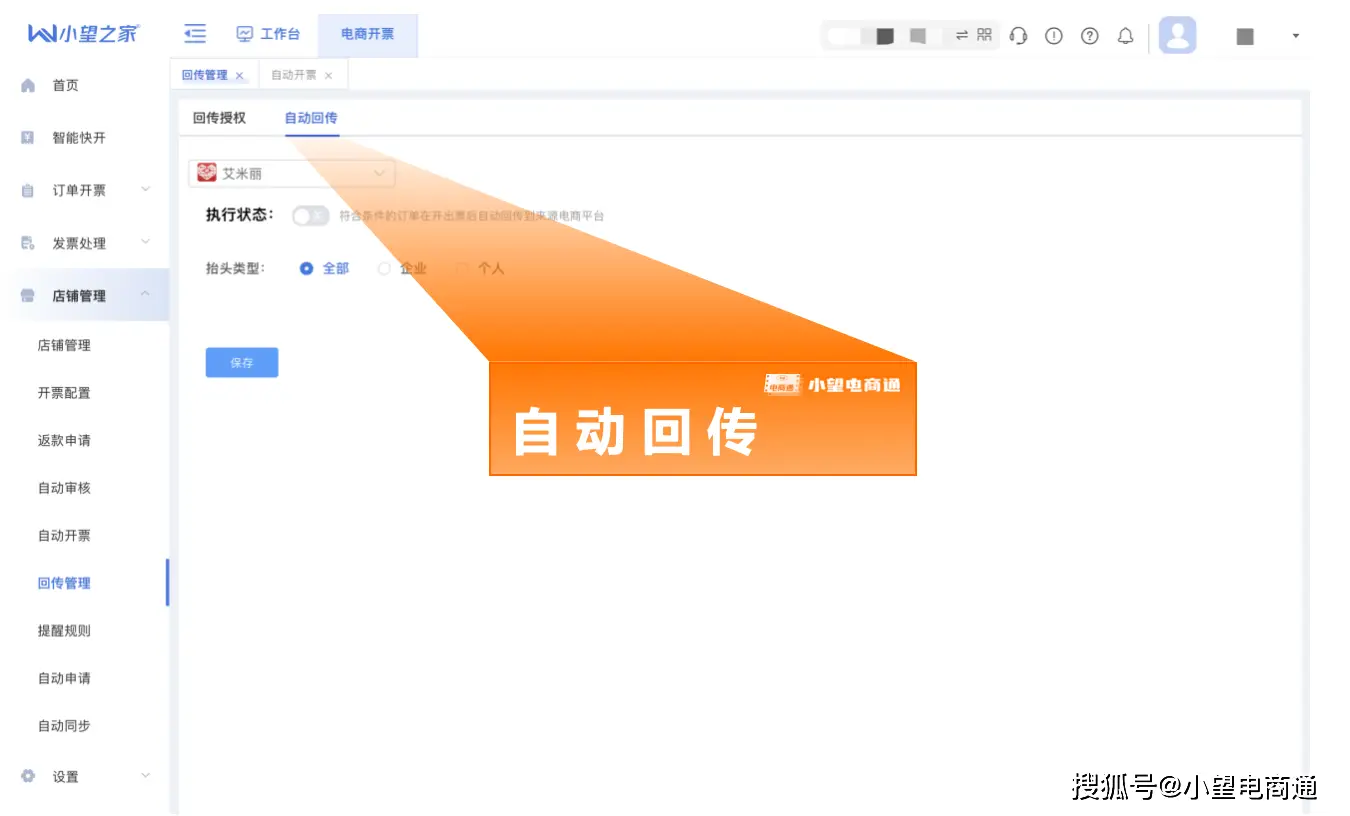Image resolution: width=1350 pixels, height=816 pixels.
Task: Open the notification bell icon
Action: (1125, 35)
